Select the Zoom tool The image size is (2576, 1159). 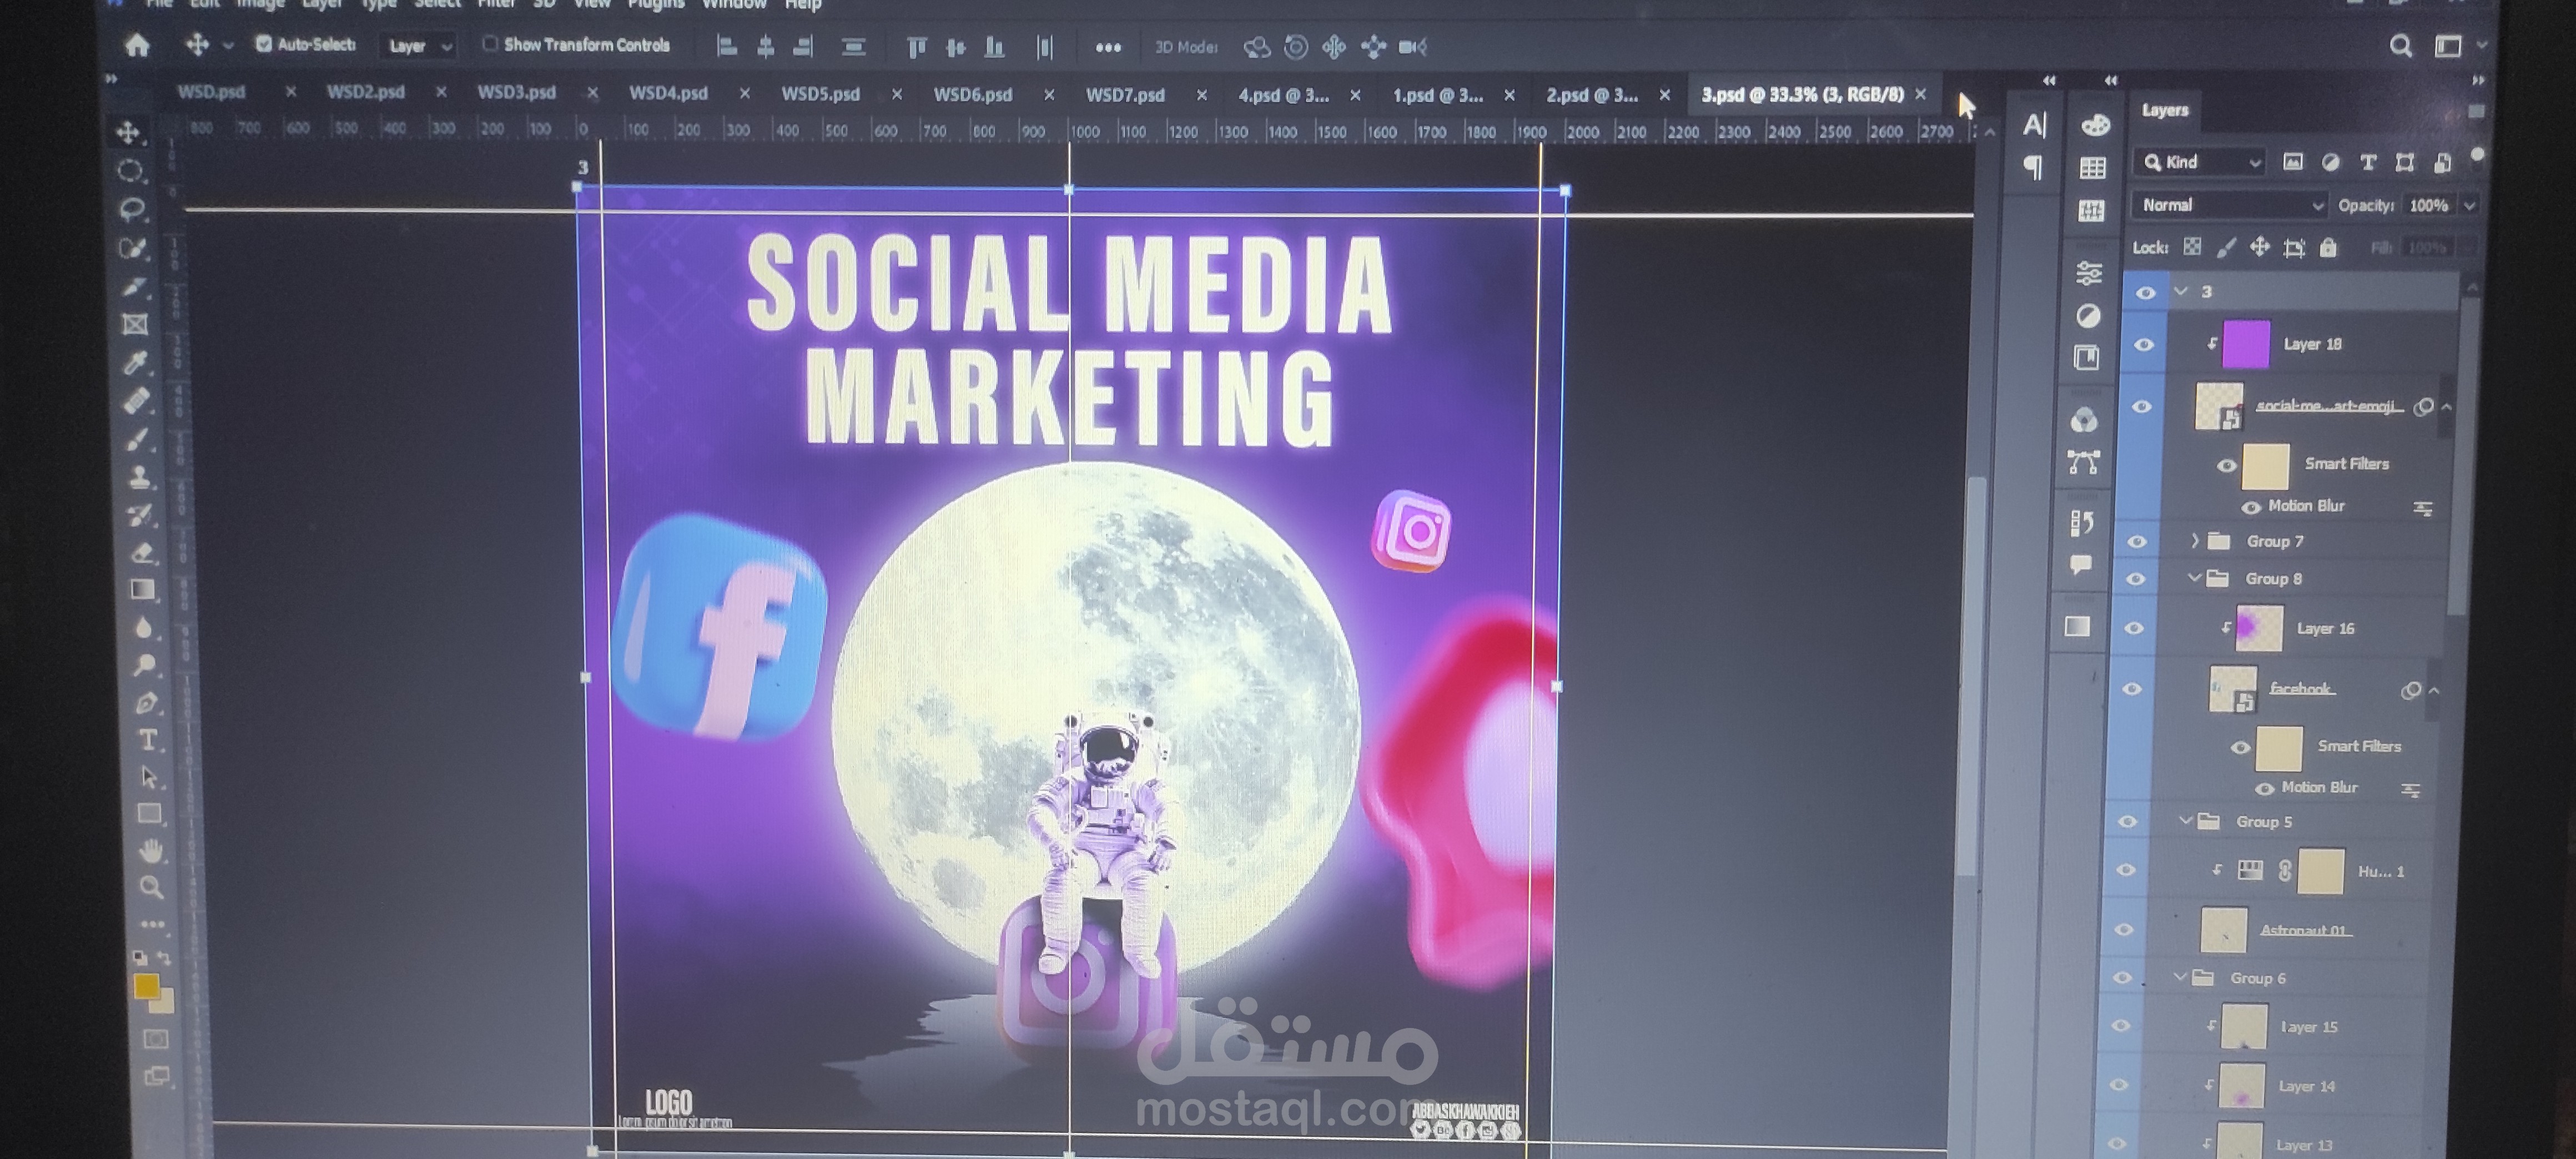point(152,887)
